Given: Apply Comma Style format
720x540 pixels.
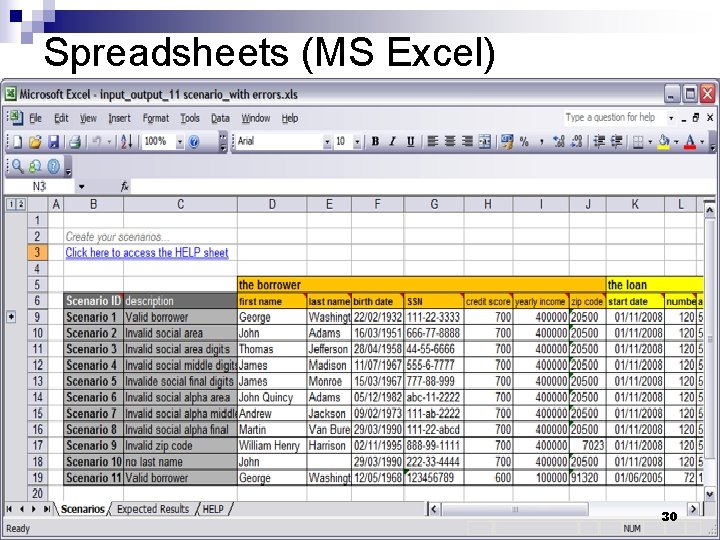Looking at the screenshot, I should (x=542, y=142).
